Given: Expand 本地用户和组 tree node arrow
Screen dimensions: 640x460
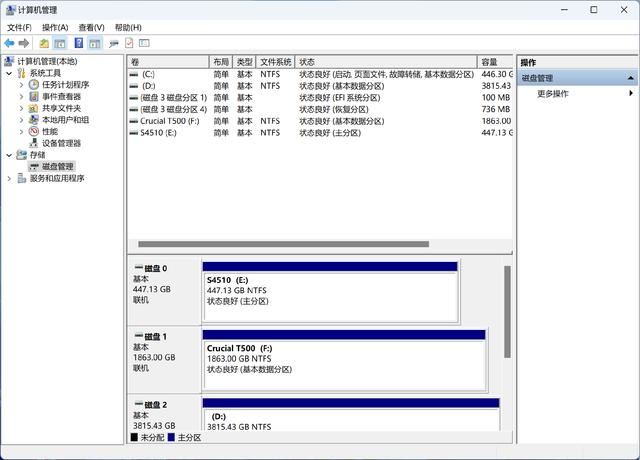Looking at the screenshot, I should 21,120.
